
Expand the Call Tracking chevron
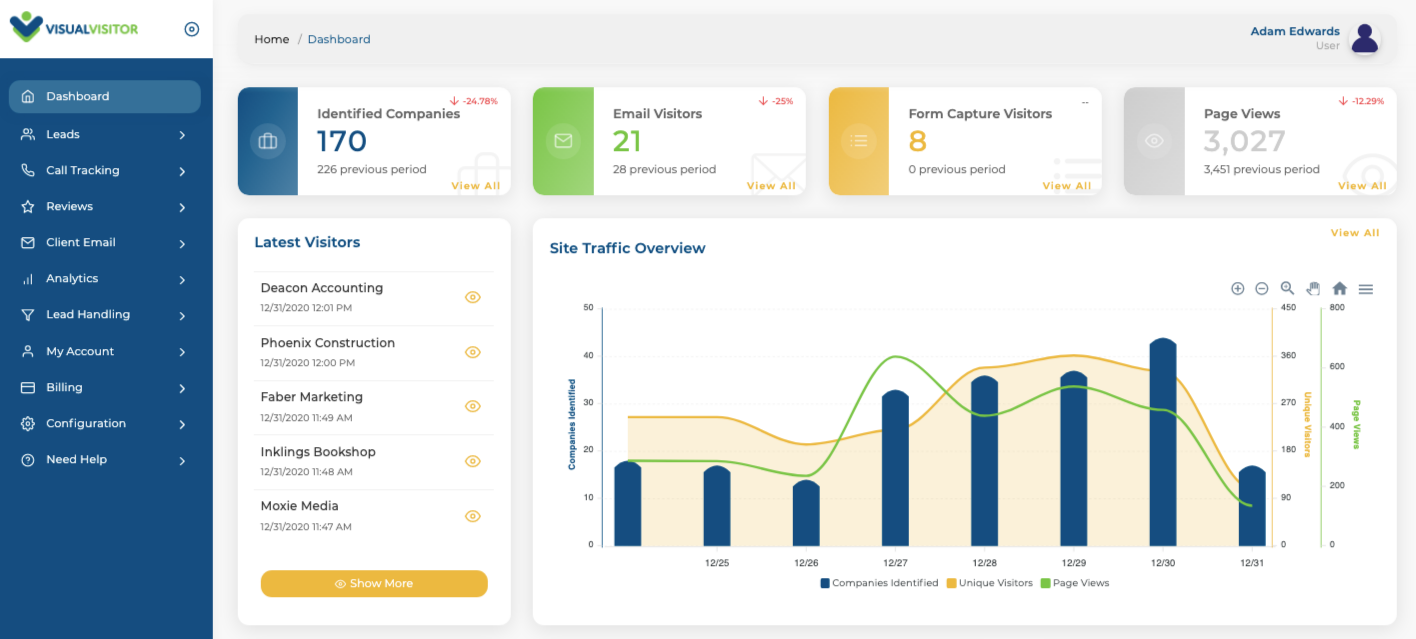coord(182,172)
